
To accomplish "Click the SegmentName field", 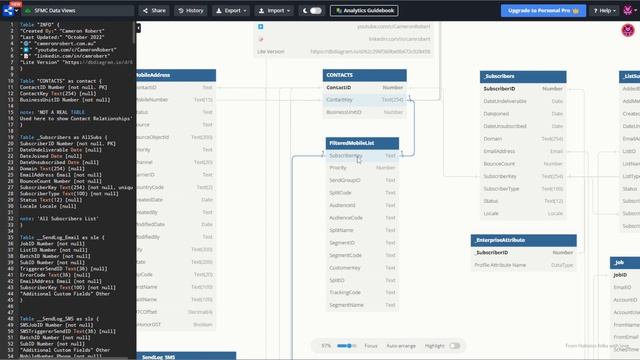I will (x=362, y=305).
